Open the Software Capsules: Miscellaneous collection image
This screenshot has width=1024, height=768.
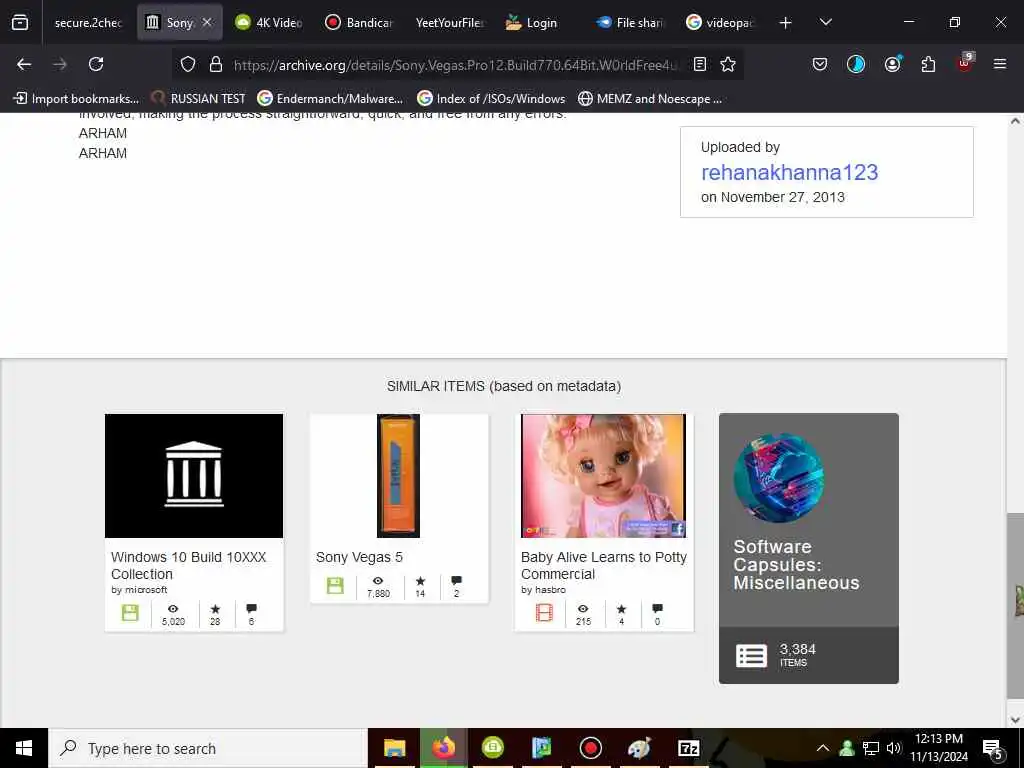point(778,478)
